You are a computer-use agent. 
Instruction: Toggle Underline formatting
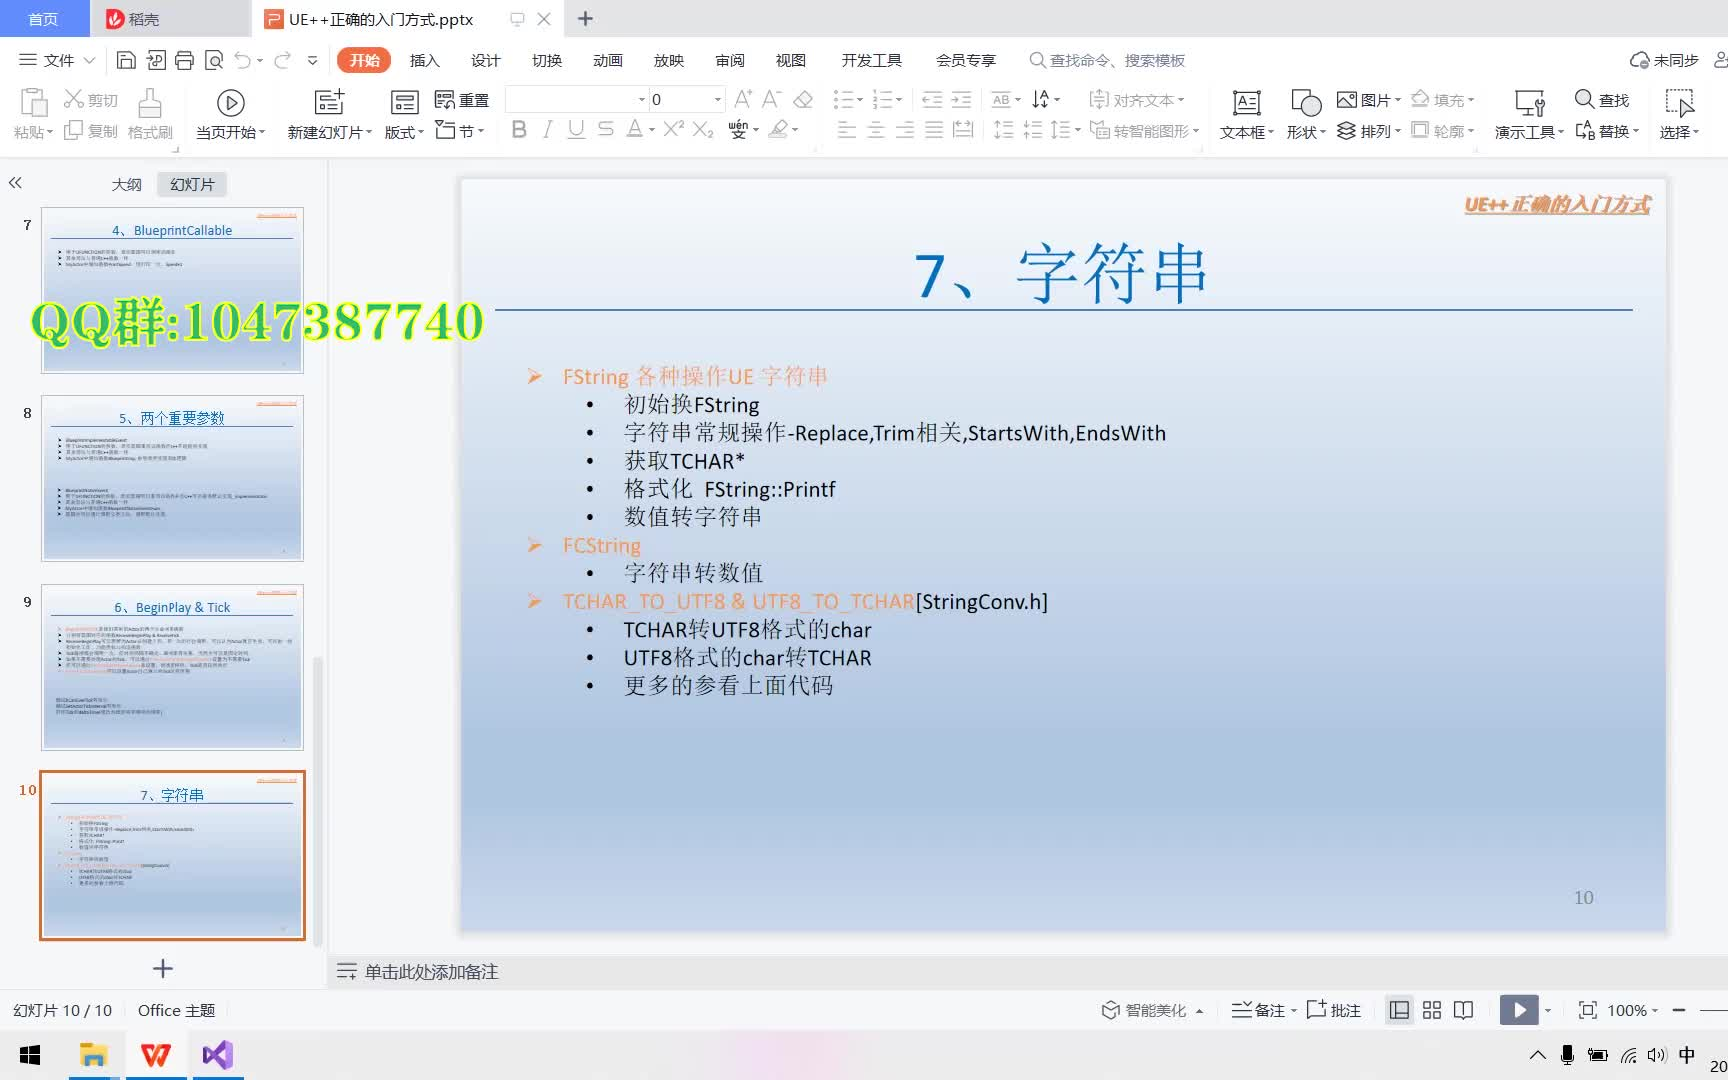(x=576, y=129)
